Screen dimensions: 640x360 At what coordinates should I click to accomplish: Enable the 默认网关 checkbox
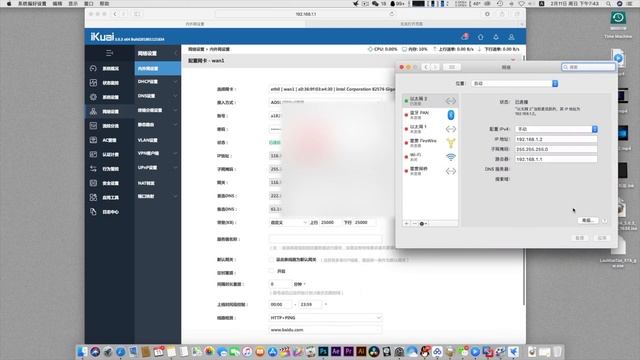[x=271, y=260]
